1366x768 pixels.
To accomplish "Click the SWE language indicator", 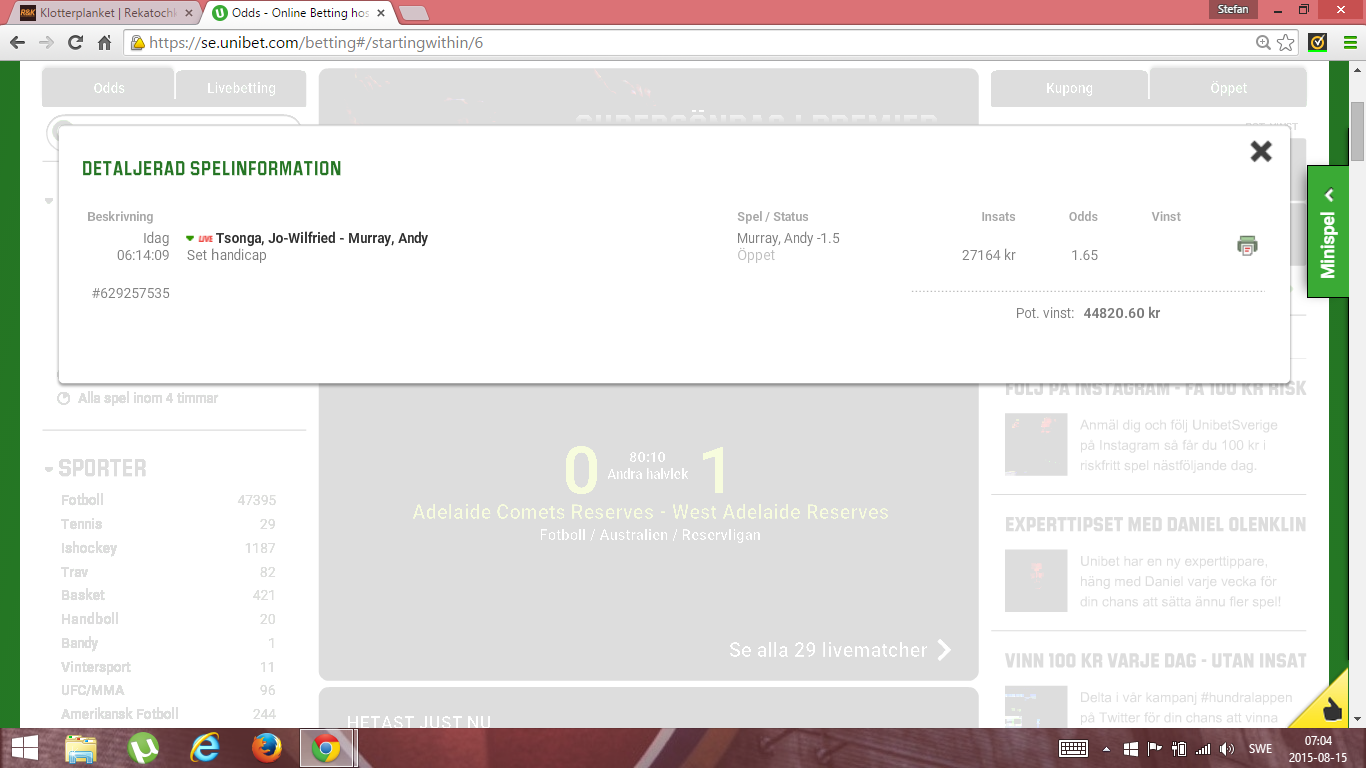I will coord(1260,748).
